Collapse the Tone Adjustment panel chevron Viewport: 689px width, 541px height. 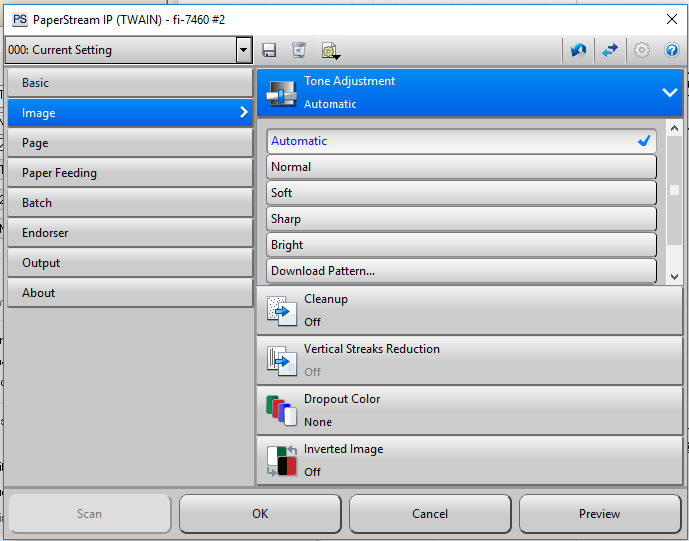click(669, 92)
